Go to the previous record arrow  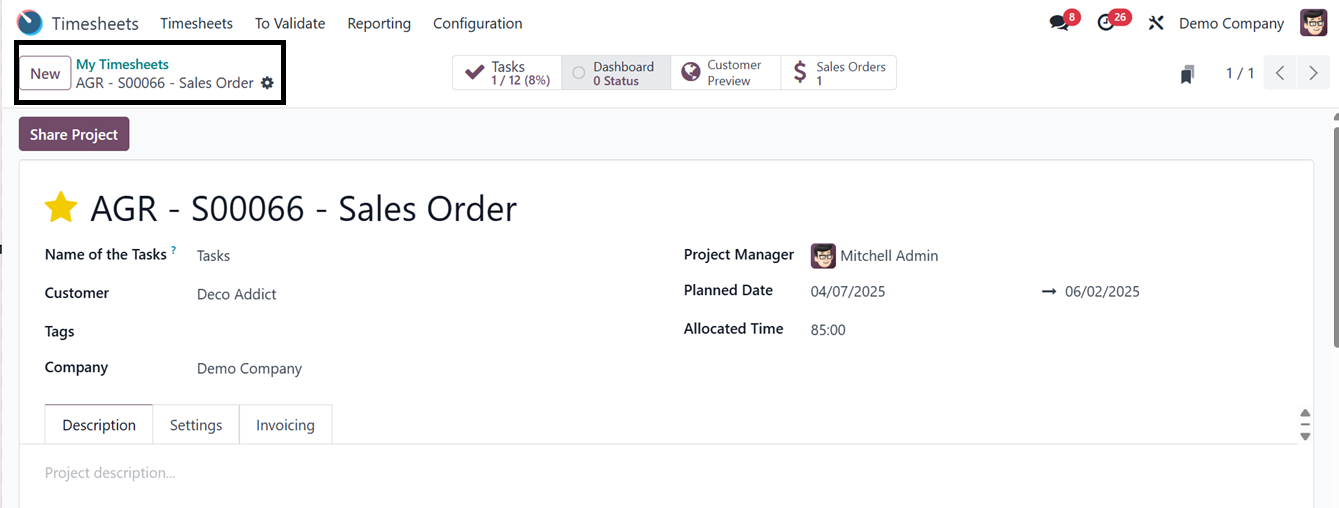pyautogui.click(x=1280, y=73)
